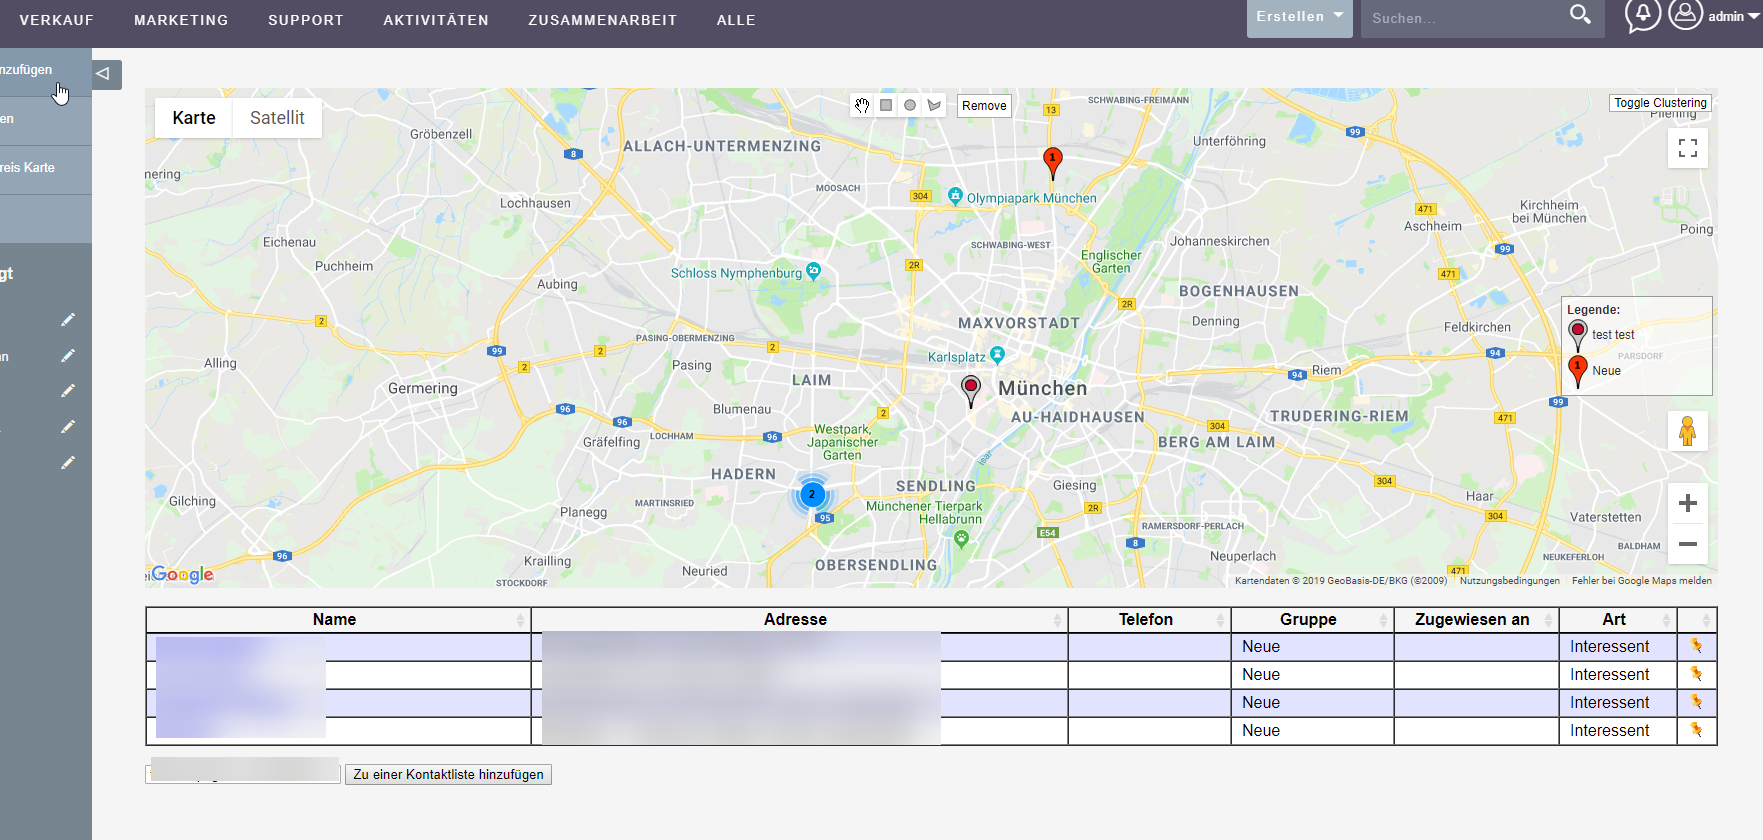The image size is (1763, 840).
Task: Select the rectangle drawing tool on map
Action: [886, 105]
